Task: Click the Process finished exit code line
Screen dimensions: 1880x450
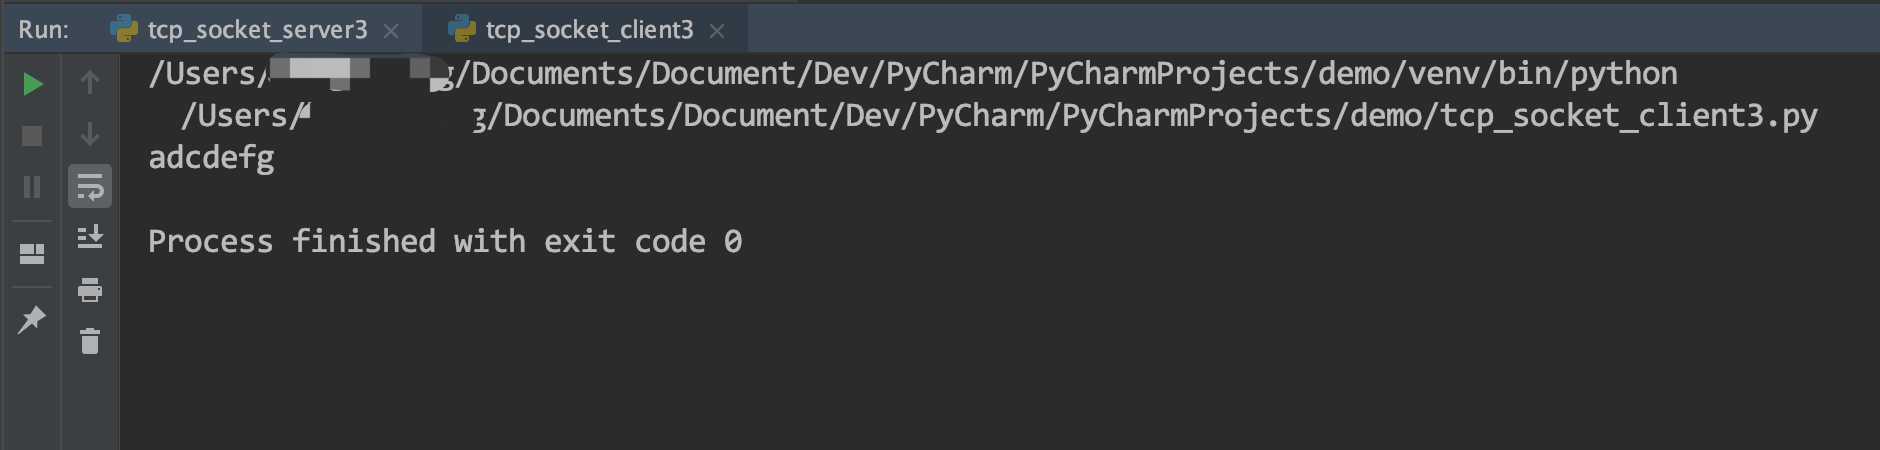Action: [445, 242]
